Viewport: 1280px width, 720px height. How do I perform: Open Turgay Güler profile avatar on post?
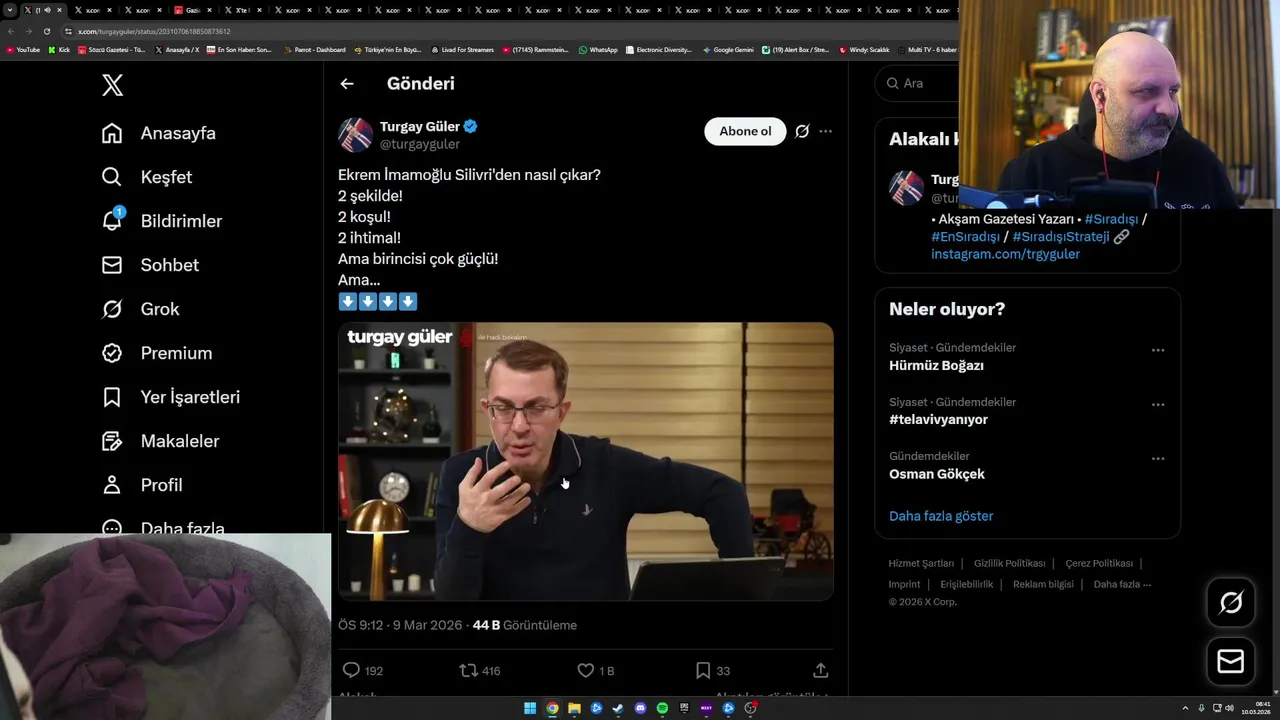click(356, 135)
